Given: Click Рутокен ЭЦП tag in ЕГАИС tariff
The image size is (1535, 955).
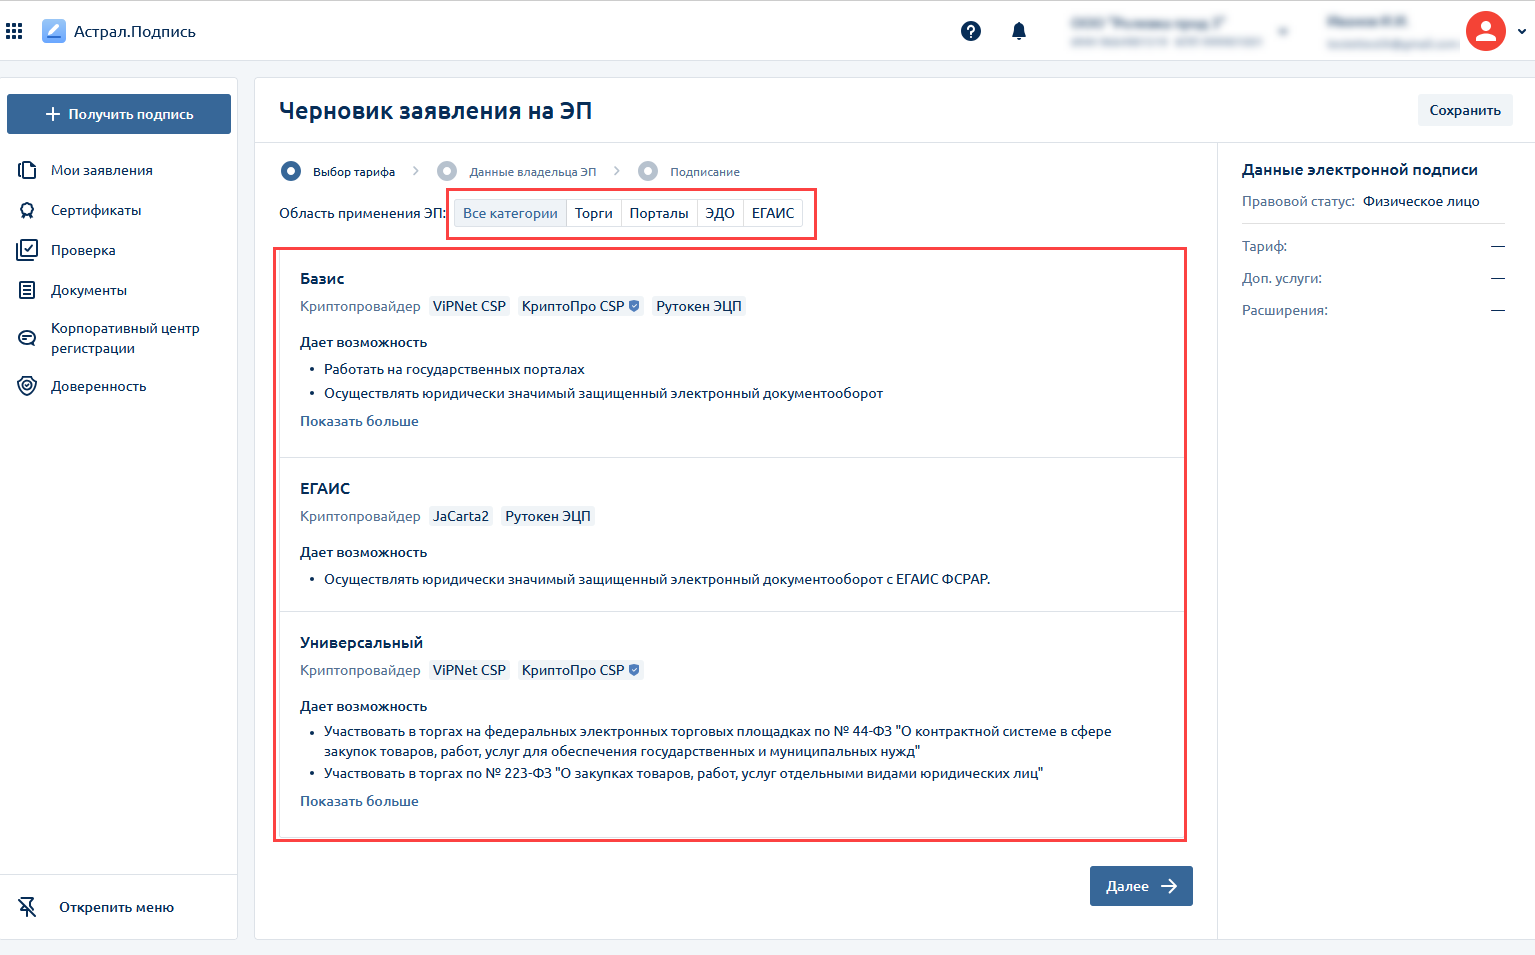Looking at the screenshot, I should pos(548,516).
